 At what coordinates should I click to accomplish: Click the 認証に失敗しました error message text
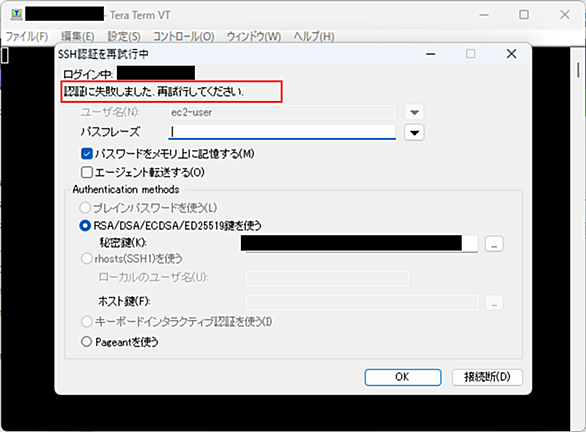[x=154, y=91]
